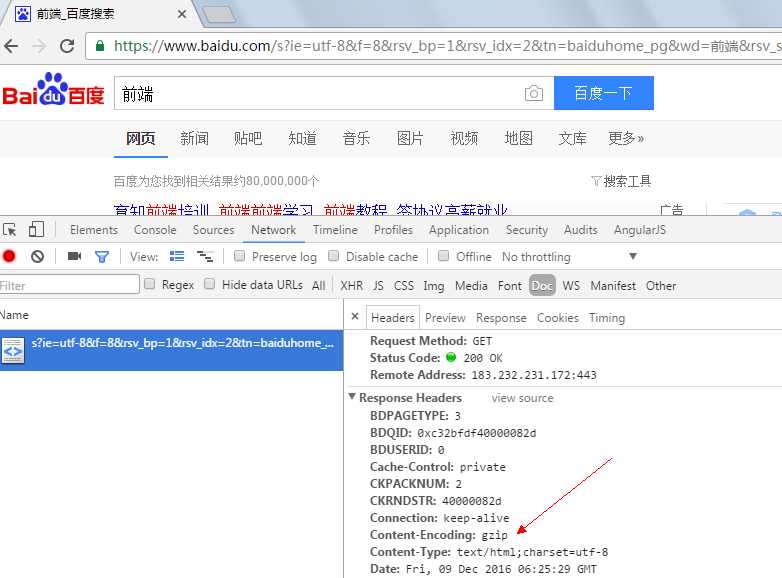The width and height of the screenshot is (782, 578).
Task: Select the 视频 search tab
Action: 464,138
